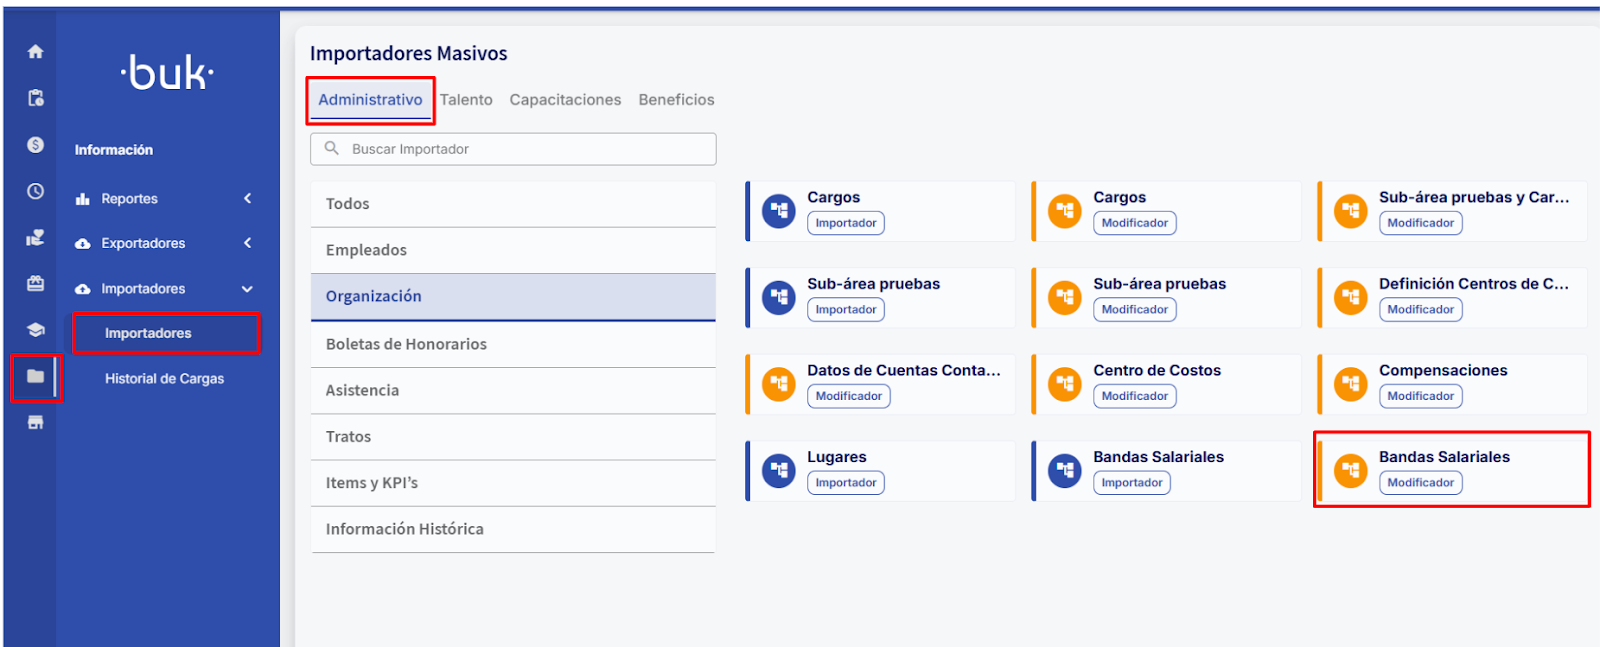The image size is (1600, 647).
Task: Click the home icon in left sidebar
Action: click(x=35, y=52)
